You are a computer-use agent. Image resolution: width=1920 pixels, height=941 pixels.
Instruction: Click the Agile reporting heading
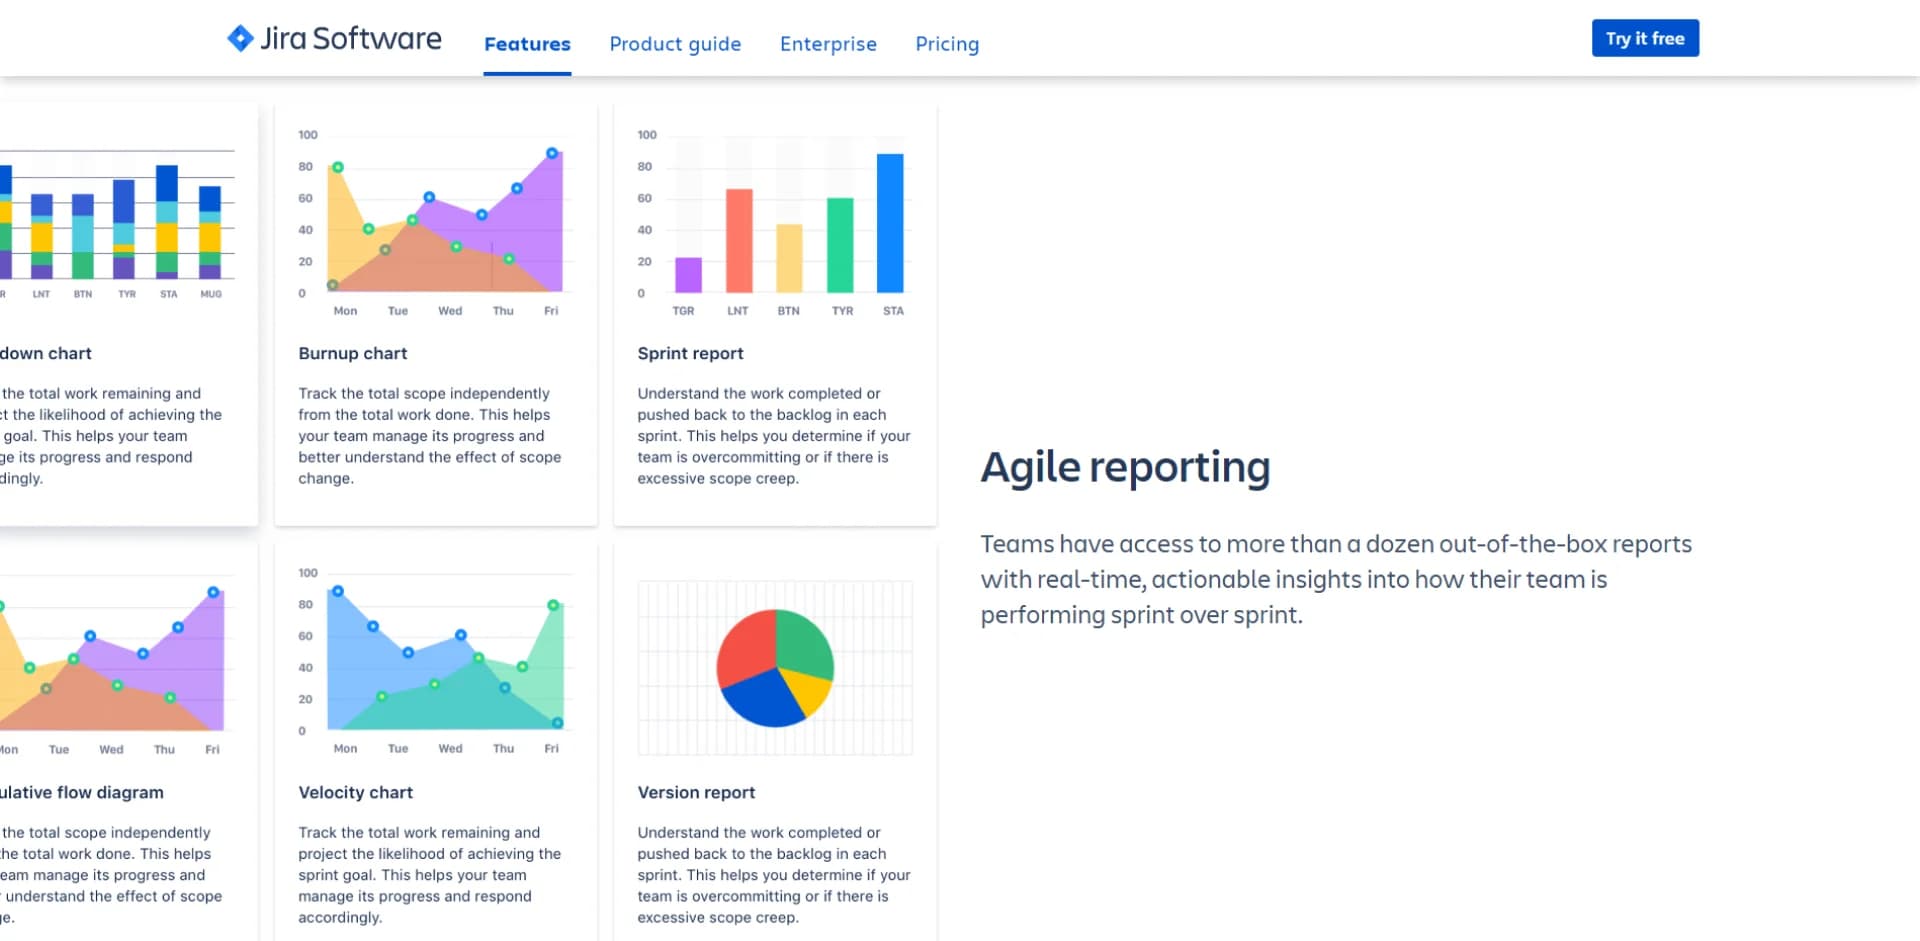point(1125,467)
